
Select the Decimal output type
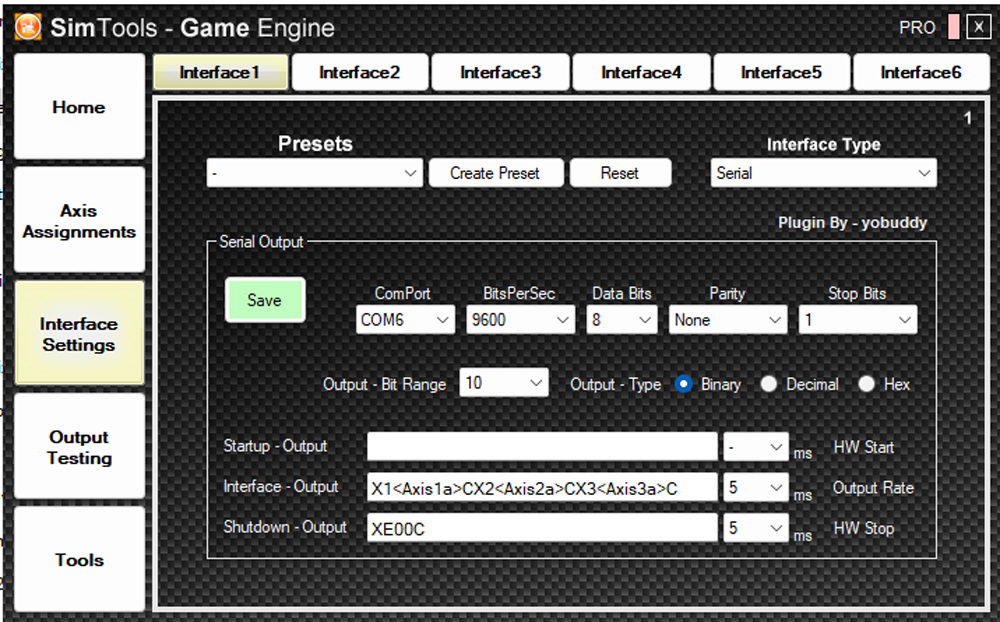point(768,384)
